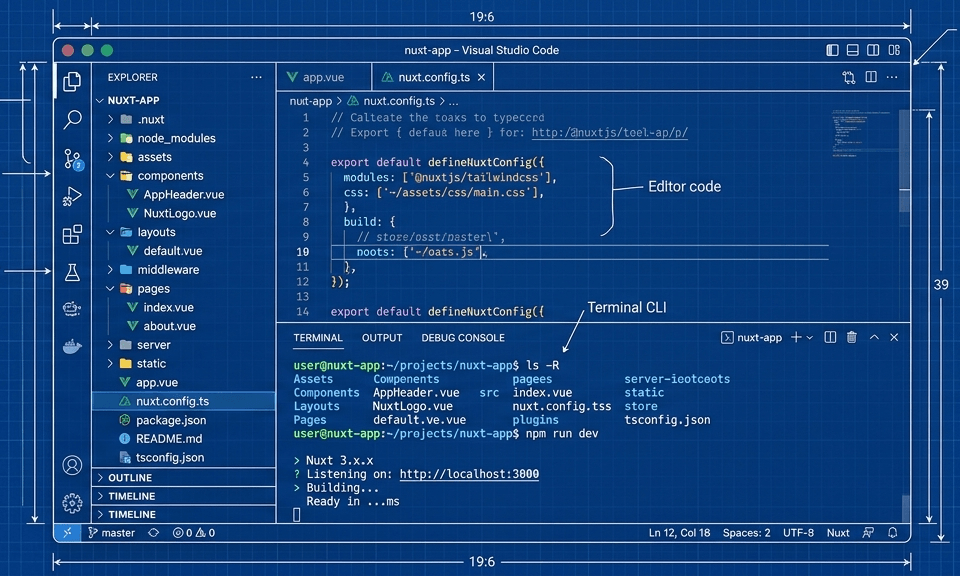Collapse the components folder
This screenshot has height=576, width=960.
click(x=110, y=176)
